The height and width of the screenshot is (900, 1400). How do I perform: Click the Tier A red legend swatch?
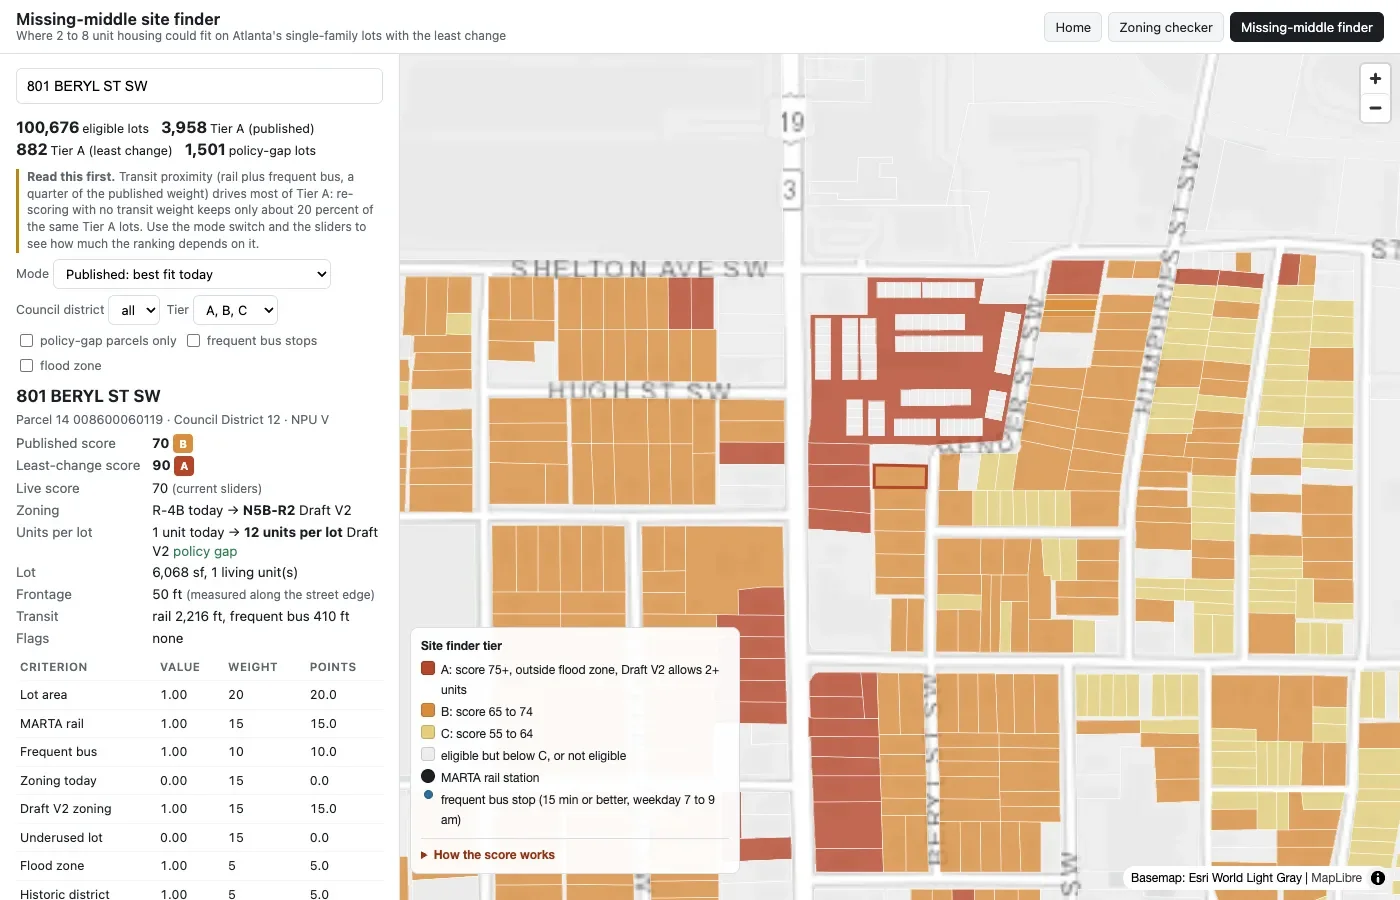point(428,669)
